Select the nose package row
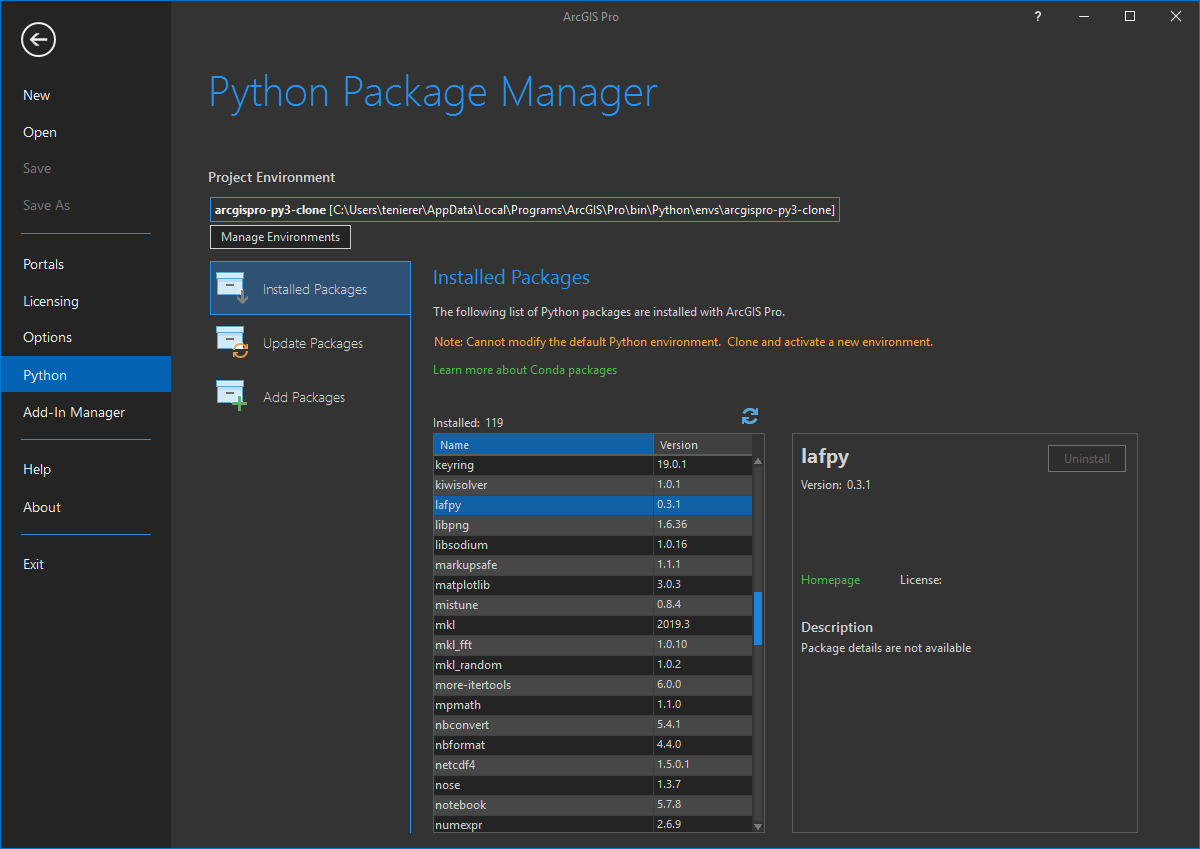The height and width of the screenshot is (849, 1200). tap(593, 785)
